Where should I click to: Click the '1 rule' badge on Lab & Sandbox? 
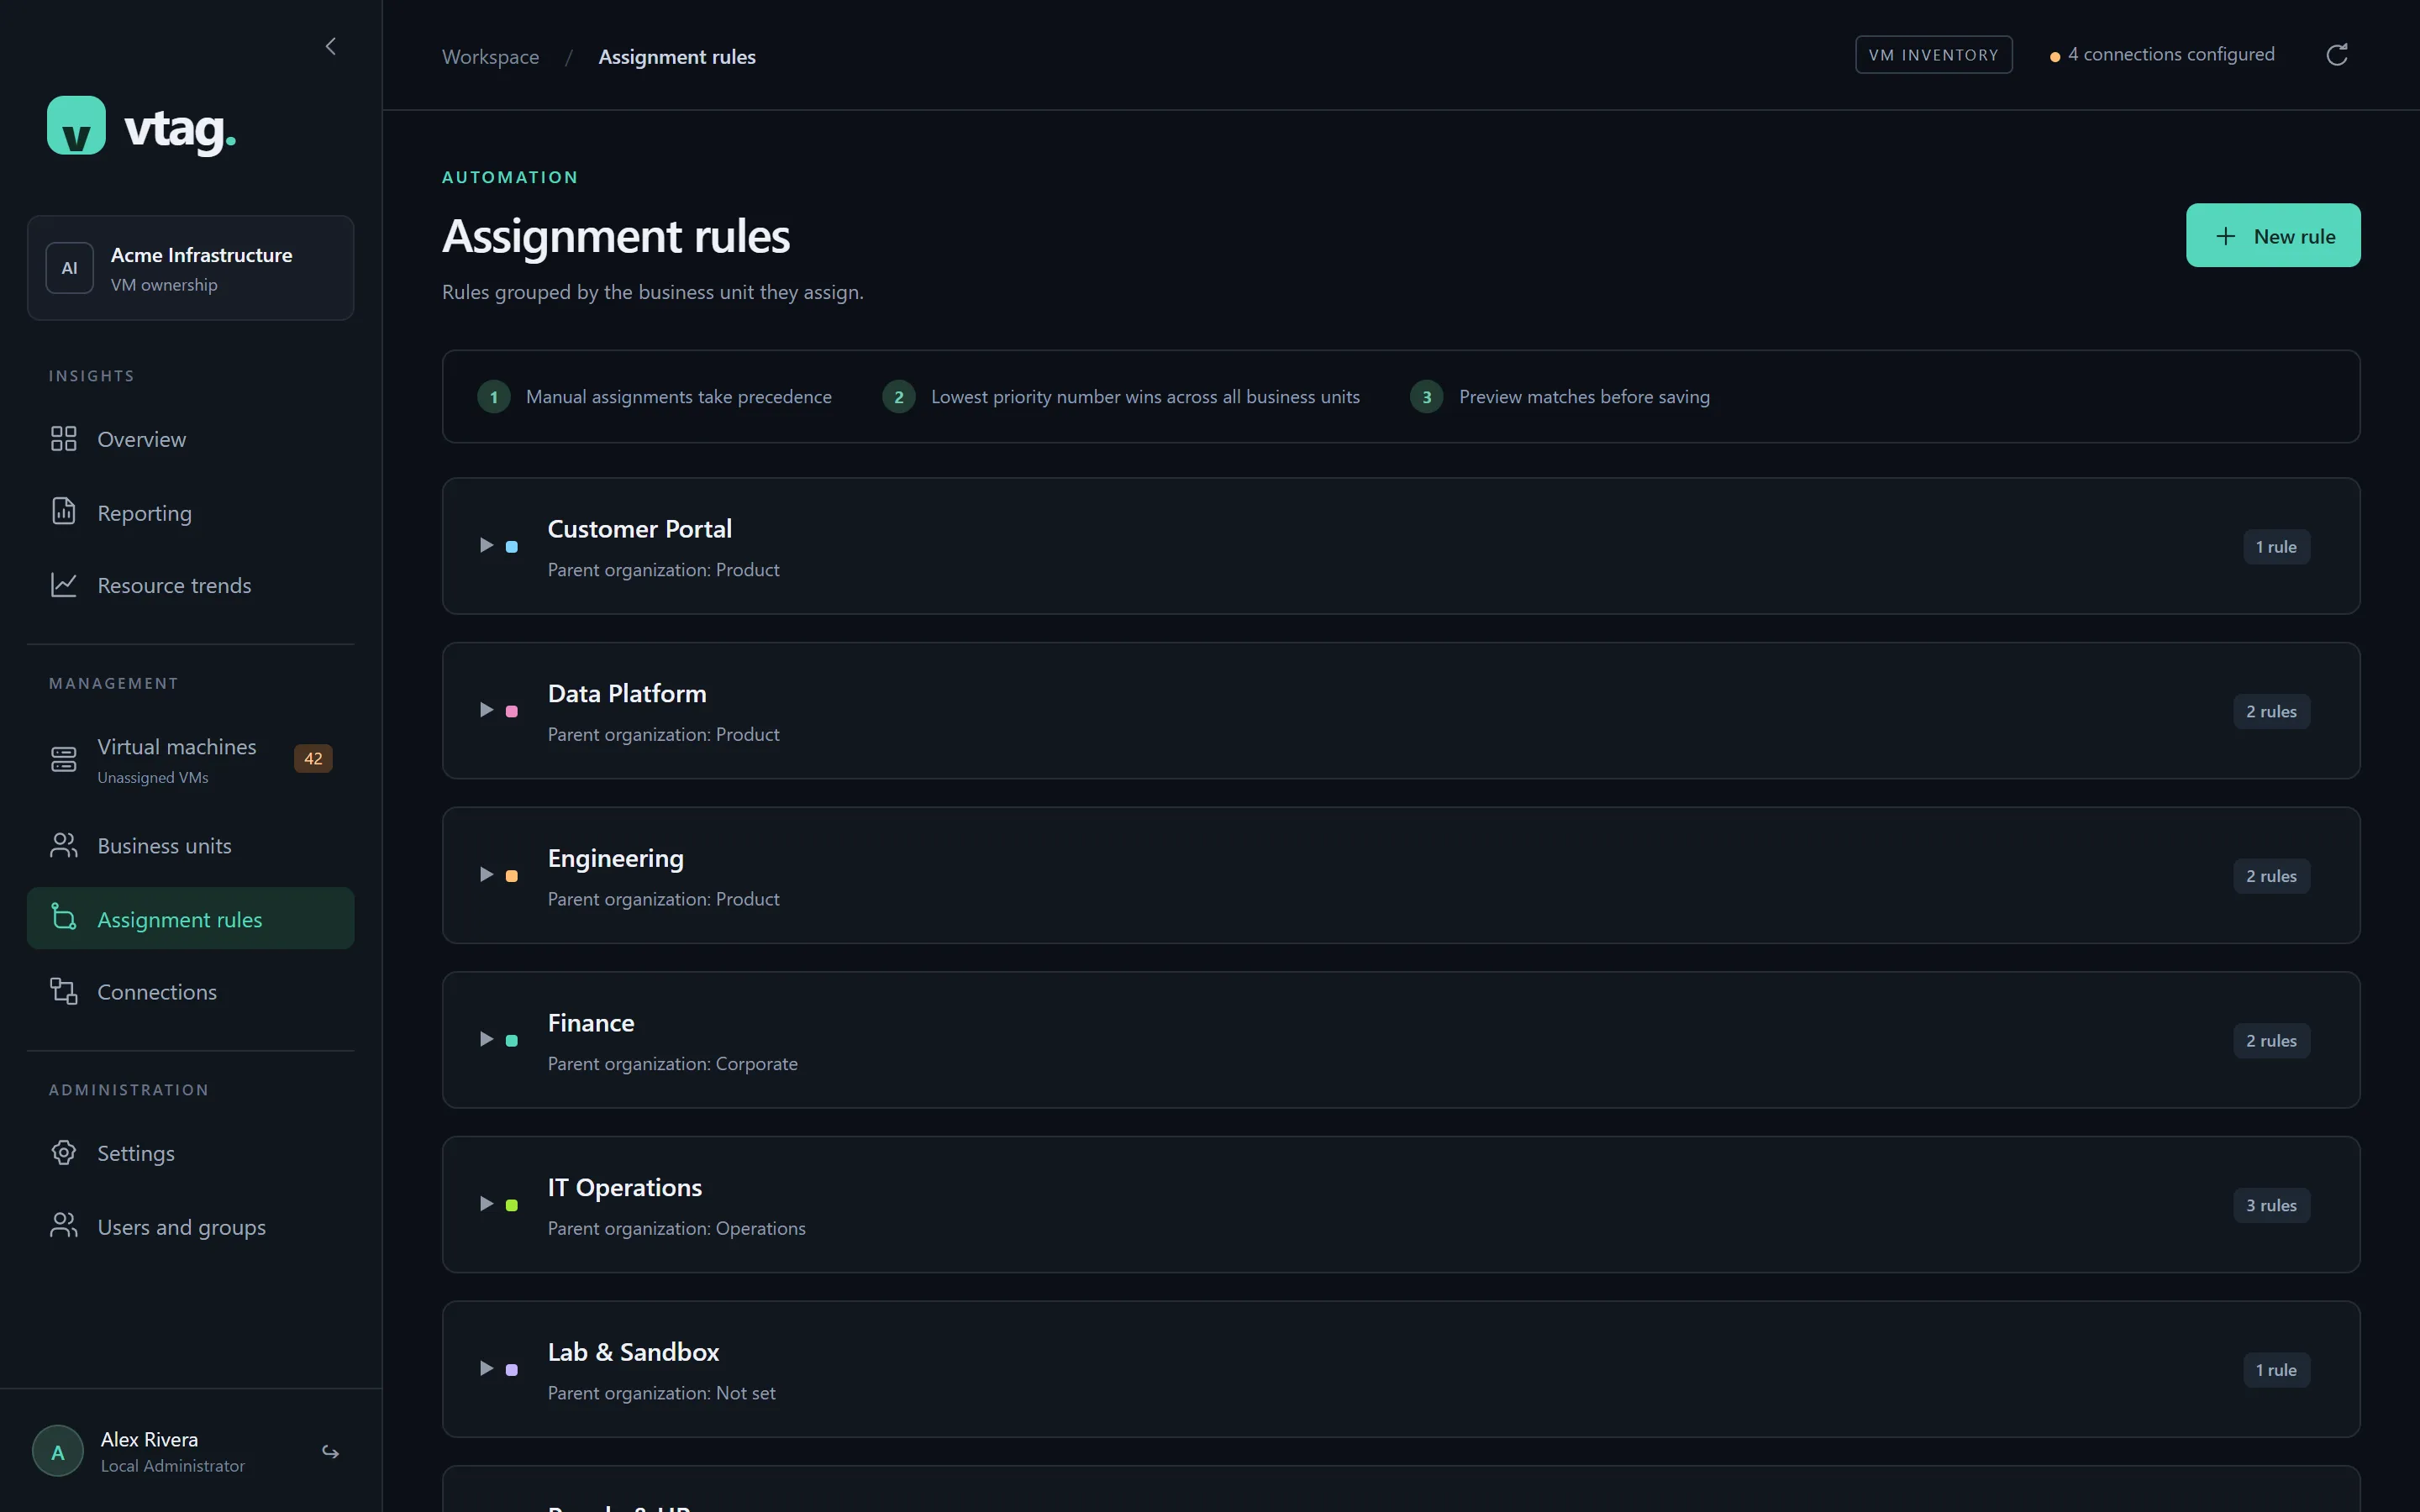2276,1370
